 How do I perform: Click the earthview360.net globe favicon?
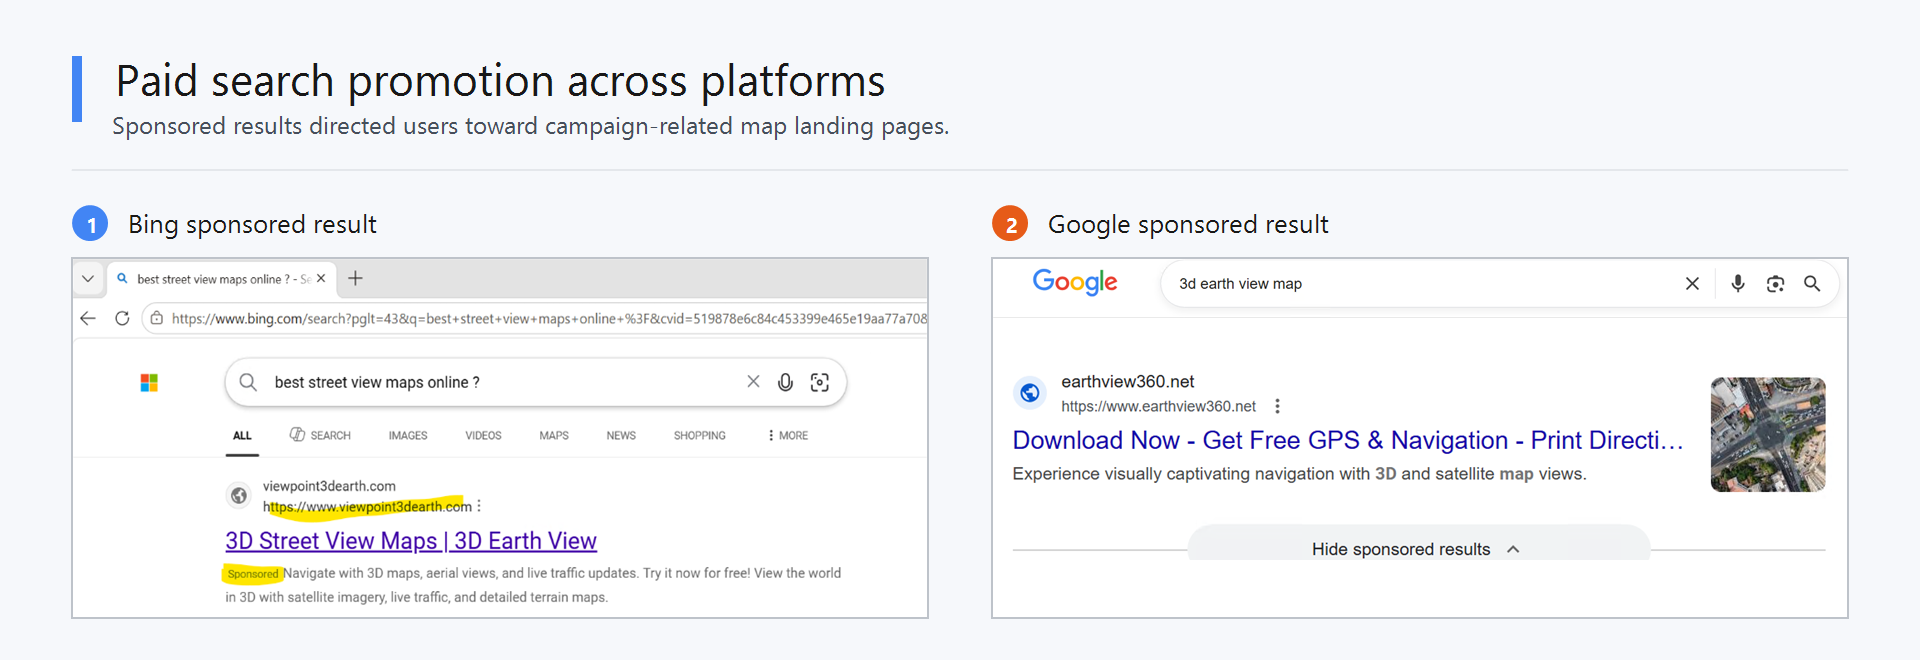click(1030, 393)
